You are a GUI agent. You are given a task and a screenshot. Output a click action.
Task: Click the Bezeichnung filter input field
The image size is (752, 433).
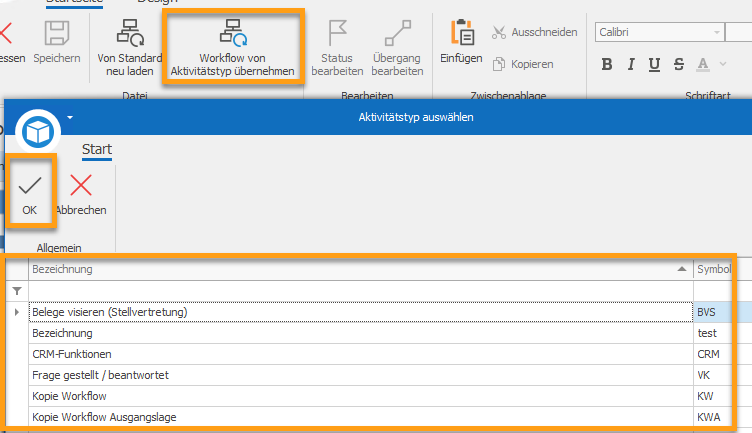(x=361, y=291)
